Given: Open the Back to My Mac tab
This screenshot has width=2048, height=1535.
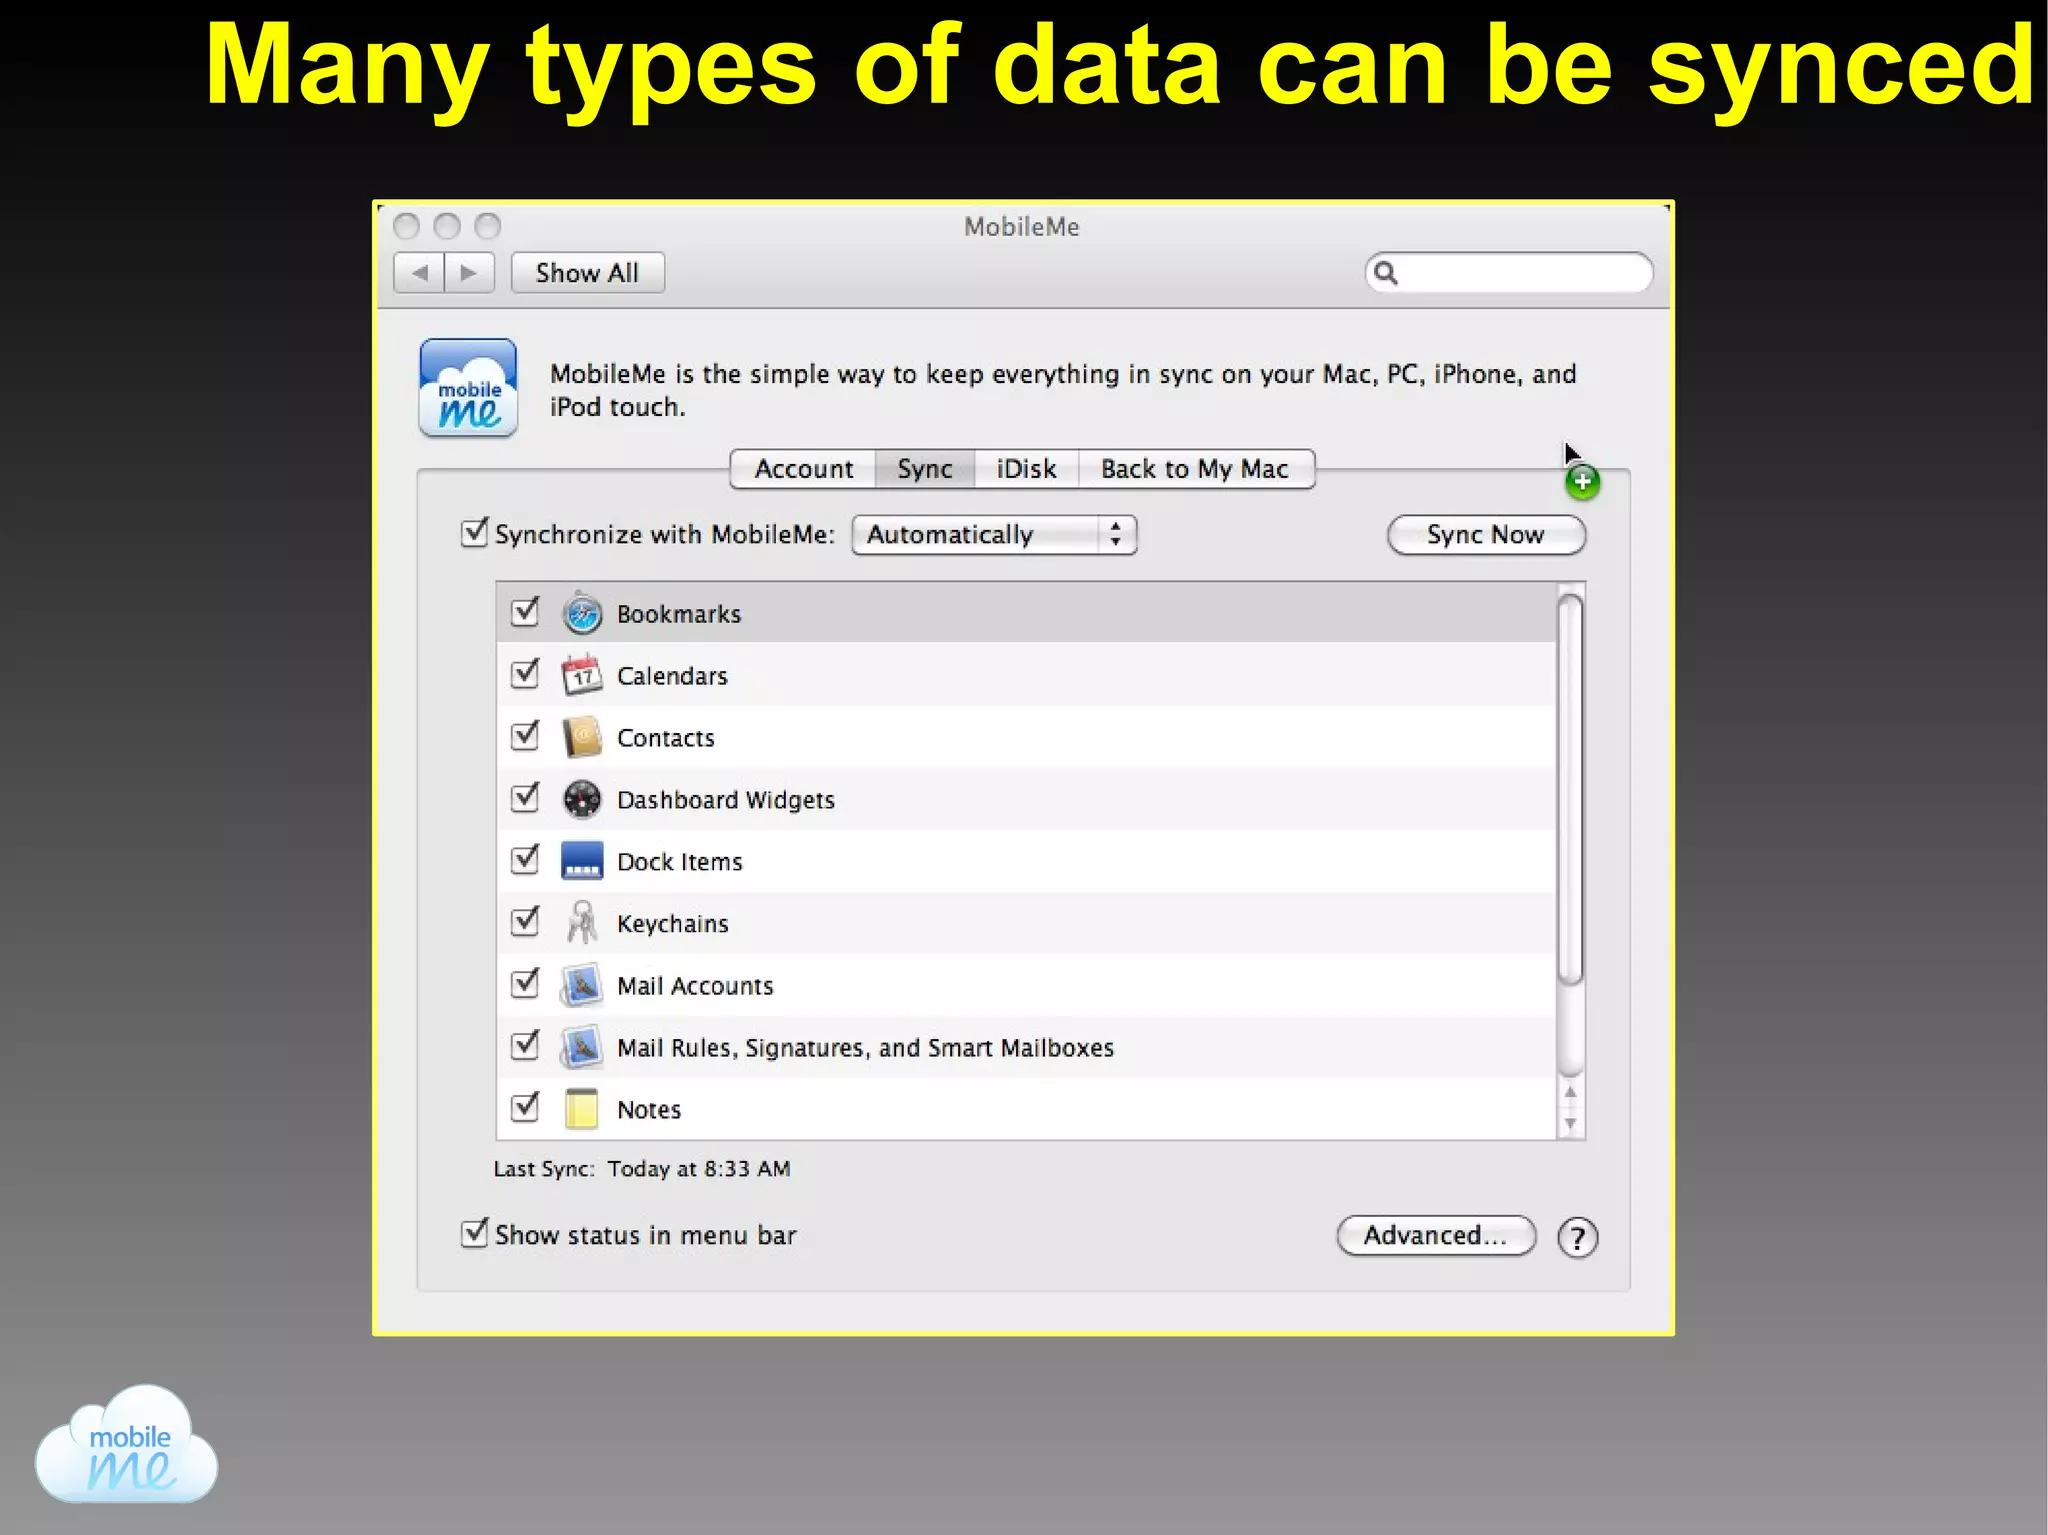Looking at the screenshot, I should click(1195, 469).
